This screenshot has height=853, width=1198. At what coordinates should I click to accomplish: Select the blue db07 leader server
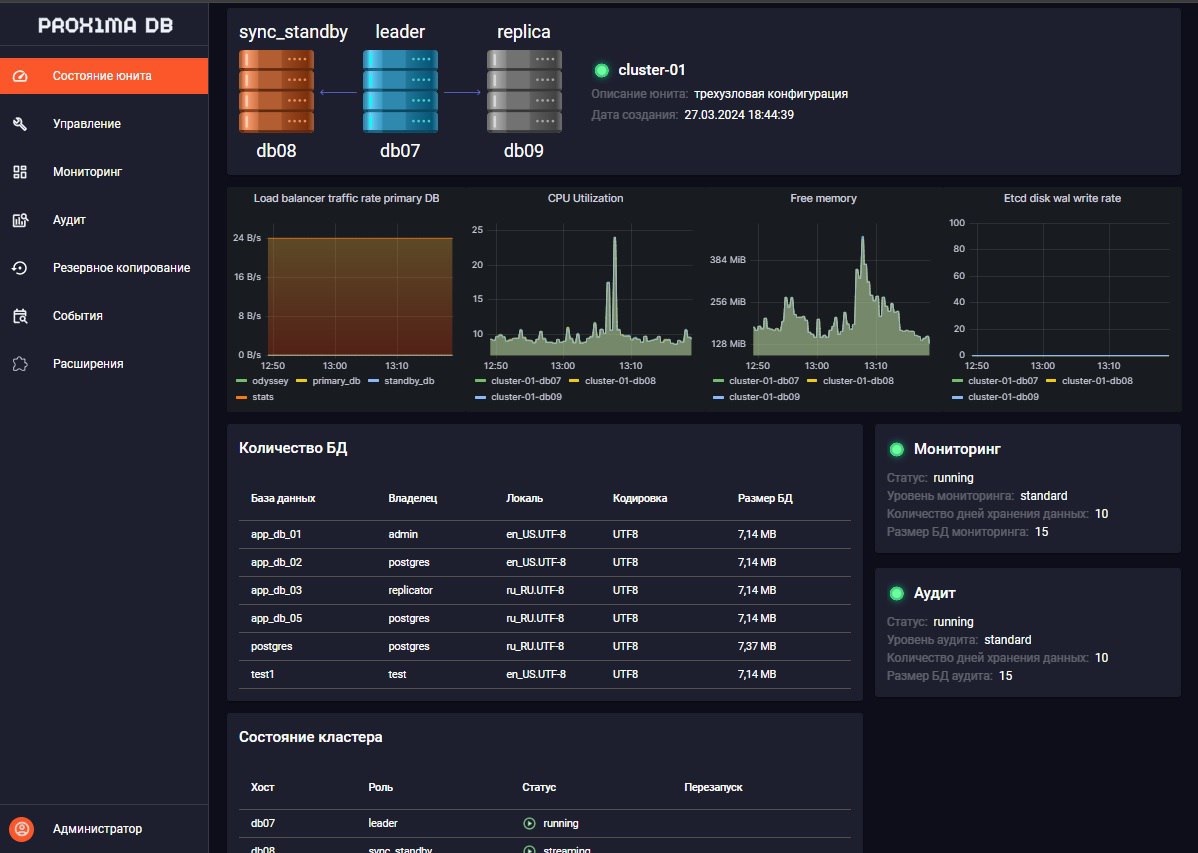400,91
